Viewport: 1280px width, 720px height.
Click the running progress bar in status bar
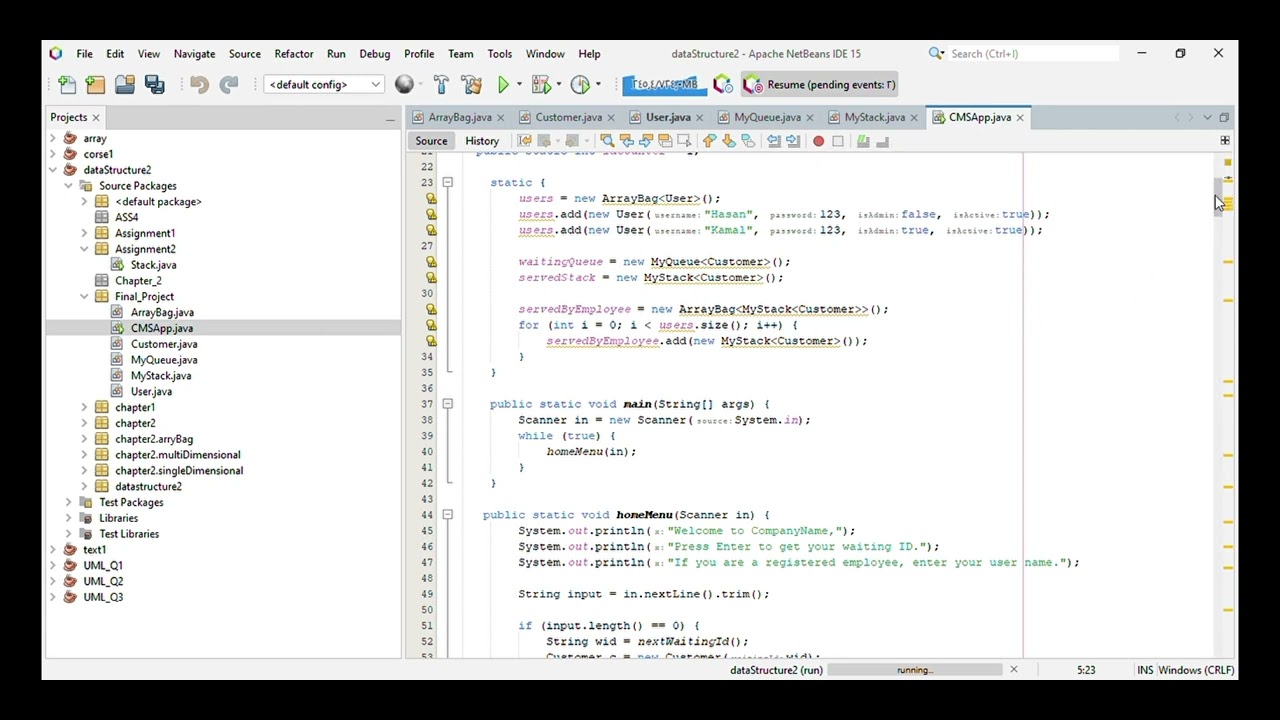[x=914, y=670]
